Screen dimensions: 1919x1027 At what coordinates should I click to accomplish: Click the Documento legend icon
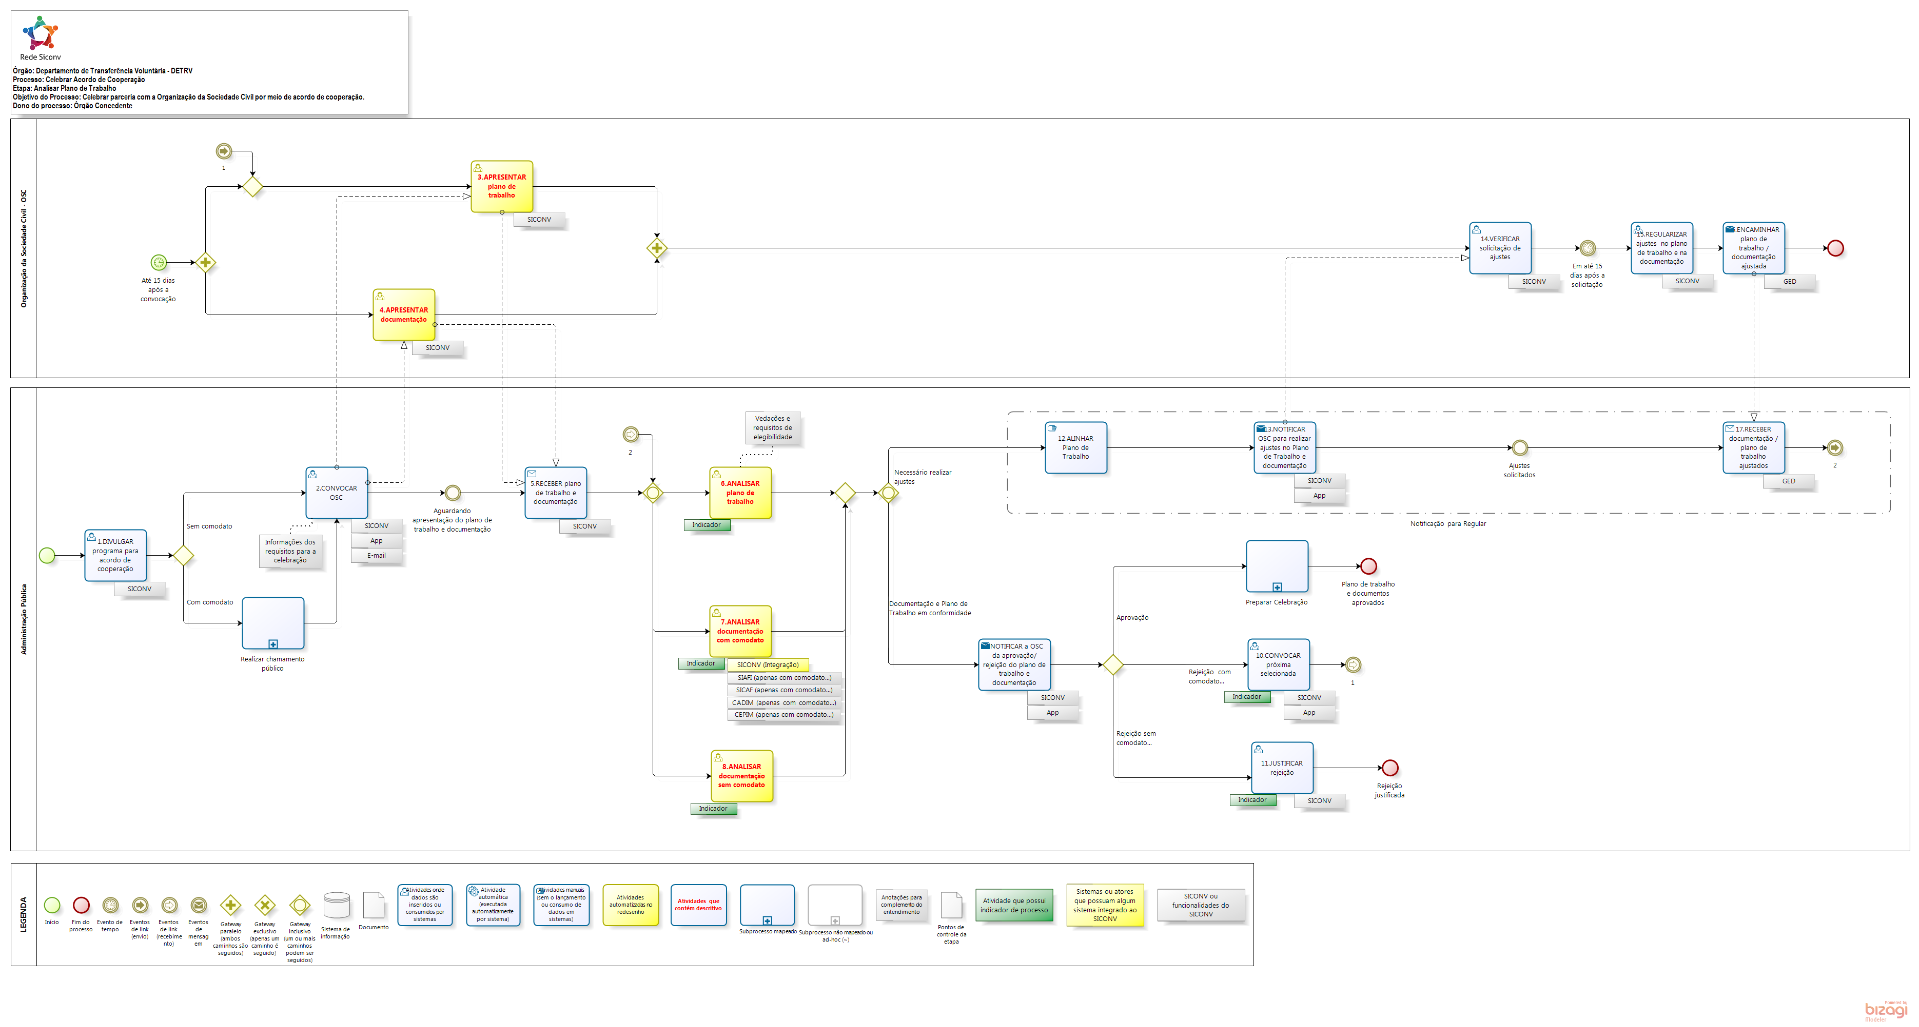[374, 905]
